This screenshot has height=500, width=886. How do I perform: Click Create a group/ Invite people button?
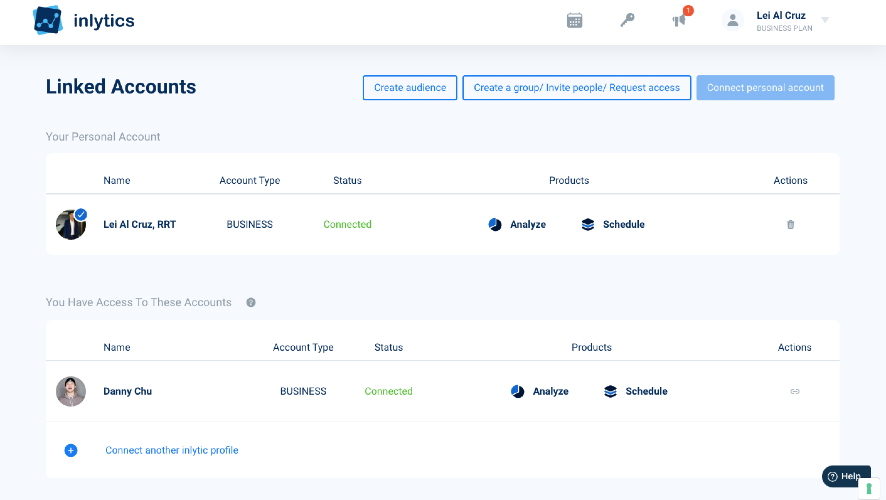(x=576, y=88)
